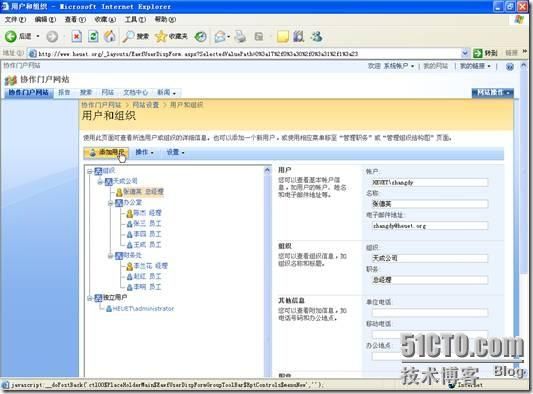The image size is (533, 394).
Task: Click the Edit page toolbar icon
Action: click(259, 37)
